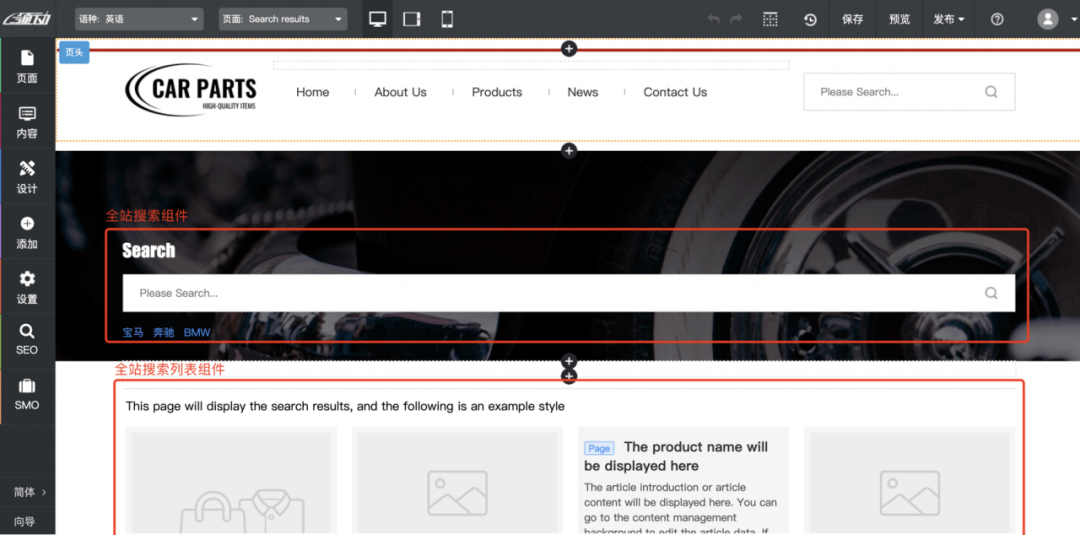Click the Products item in site navigation
Image resolution: width=1080 pixels, height=535 pixels.
(x=497, y=92)
